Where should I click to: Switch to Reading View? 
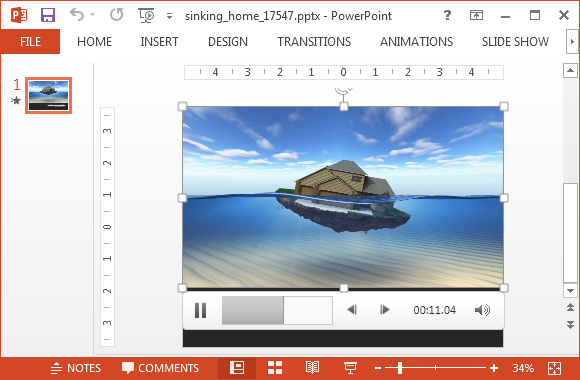pyautogui.click(x=312, y=368)
